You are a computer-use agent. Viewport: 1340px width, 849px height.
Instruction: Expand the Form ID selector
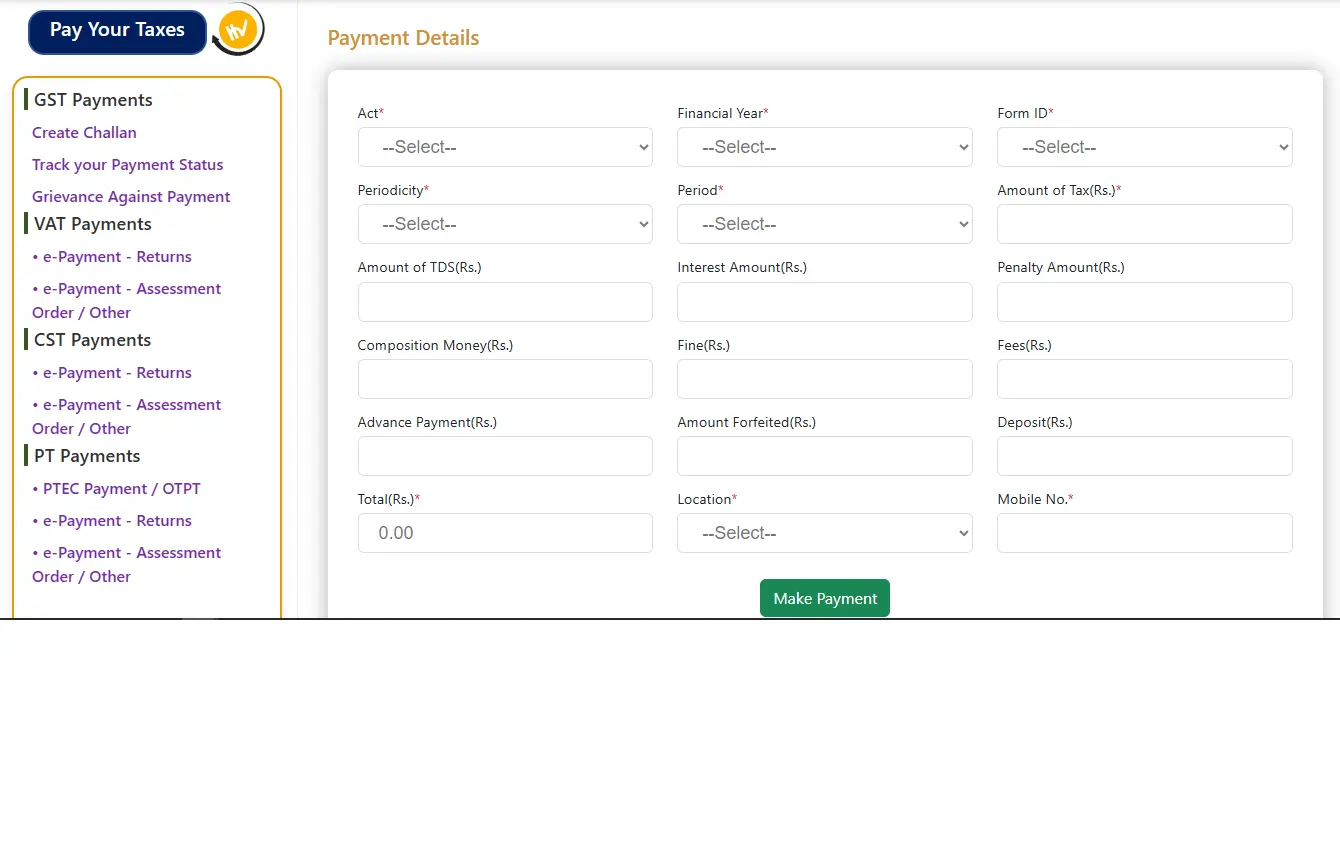[x=1144, y=147]
